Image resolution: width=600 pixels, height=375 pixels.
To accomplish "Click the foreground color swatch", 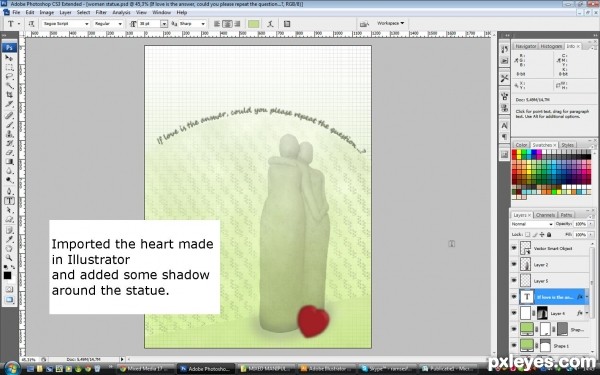I will [x=7, y=276].
